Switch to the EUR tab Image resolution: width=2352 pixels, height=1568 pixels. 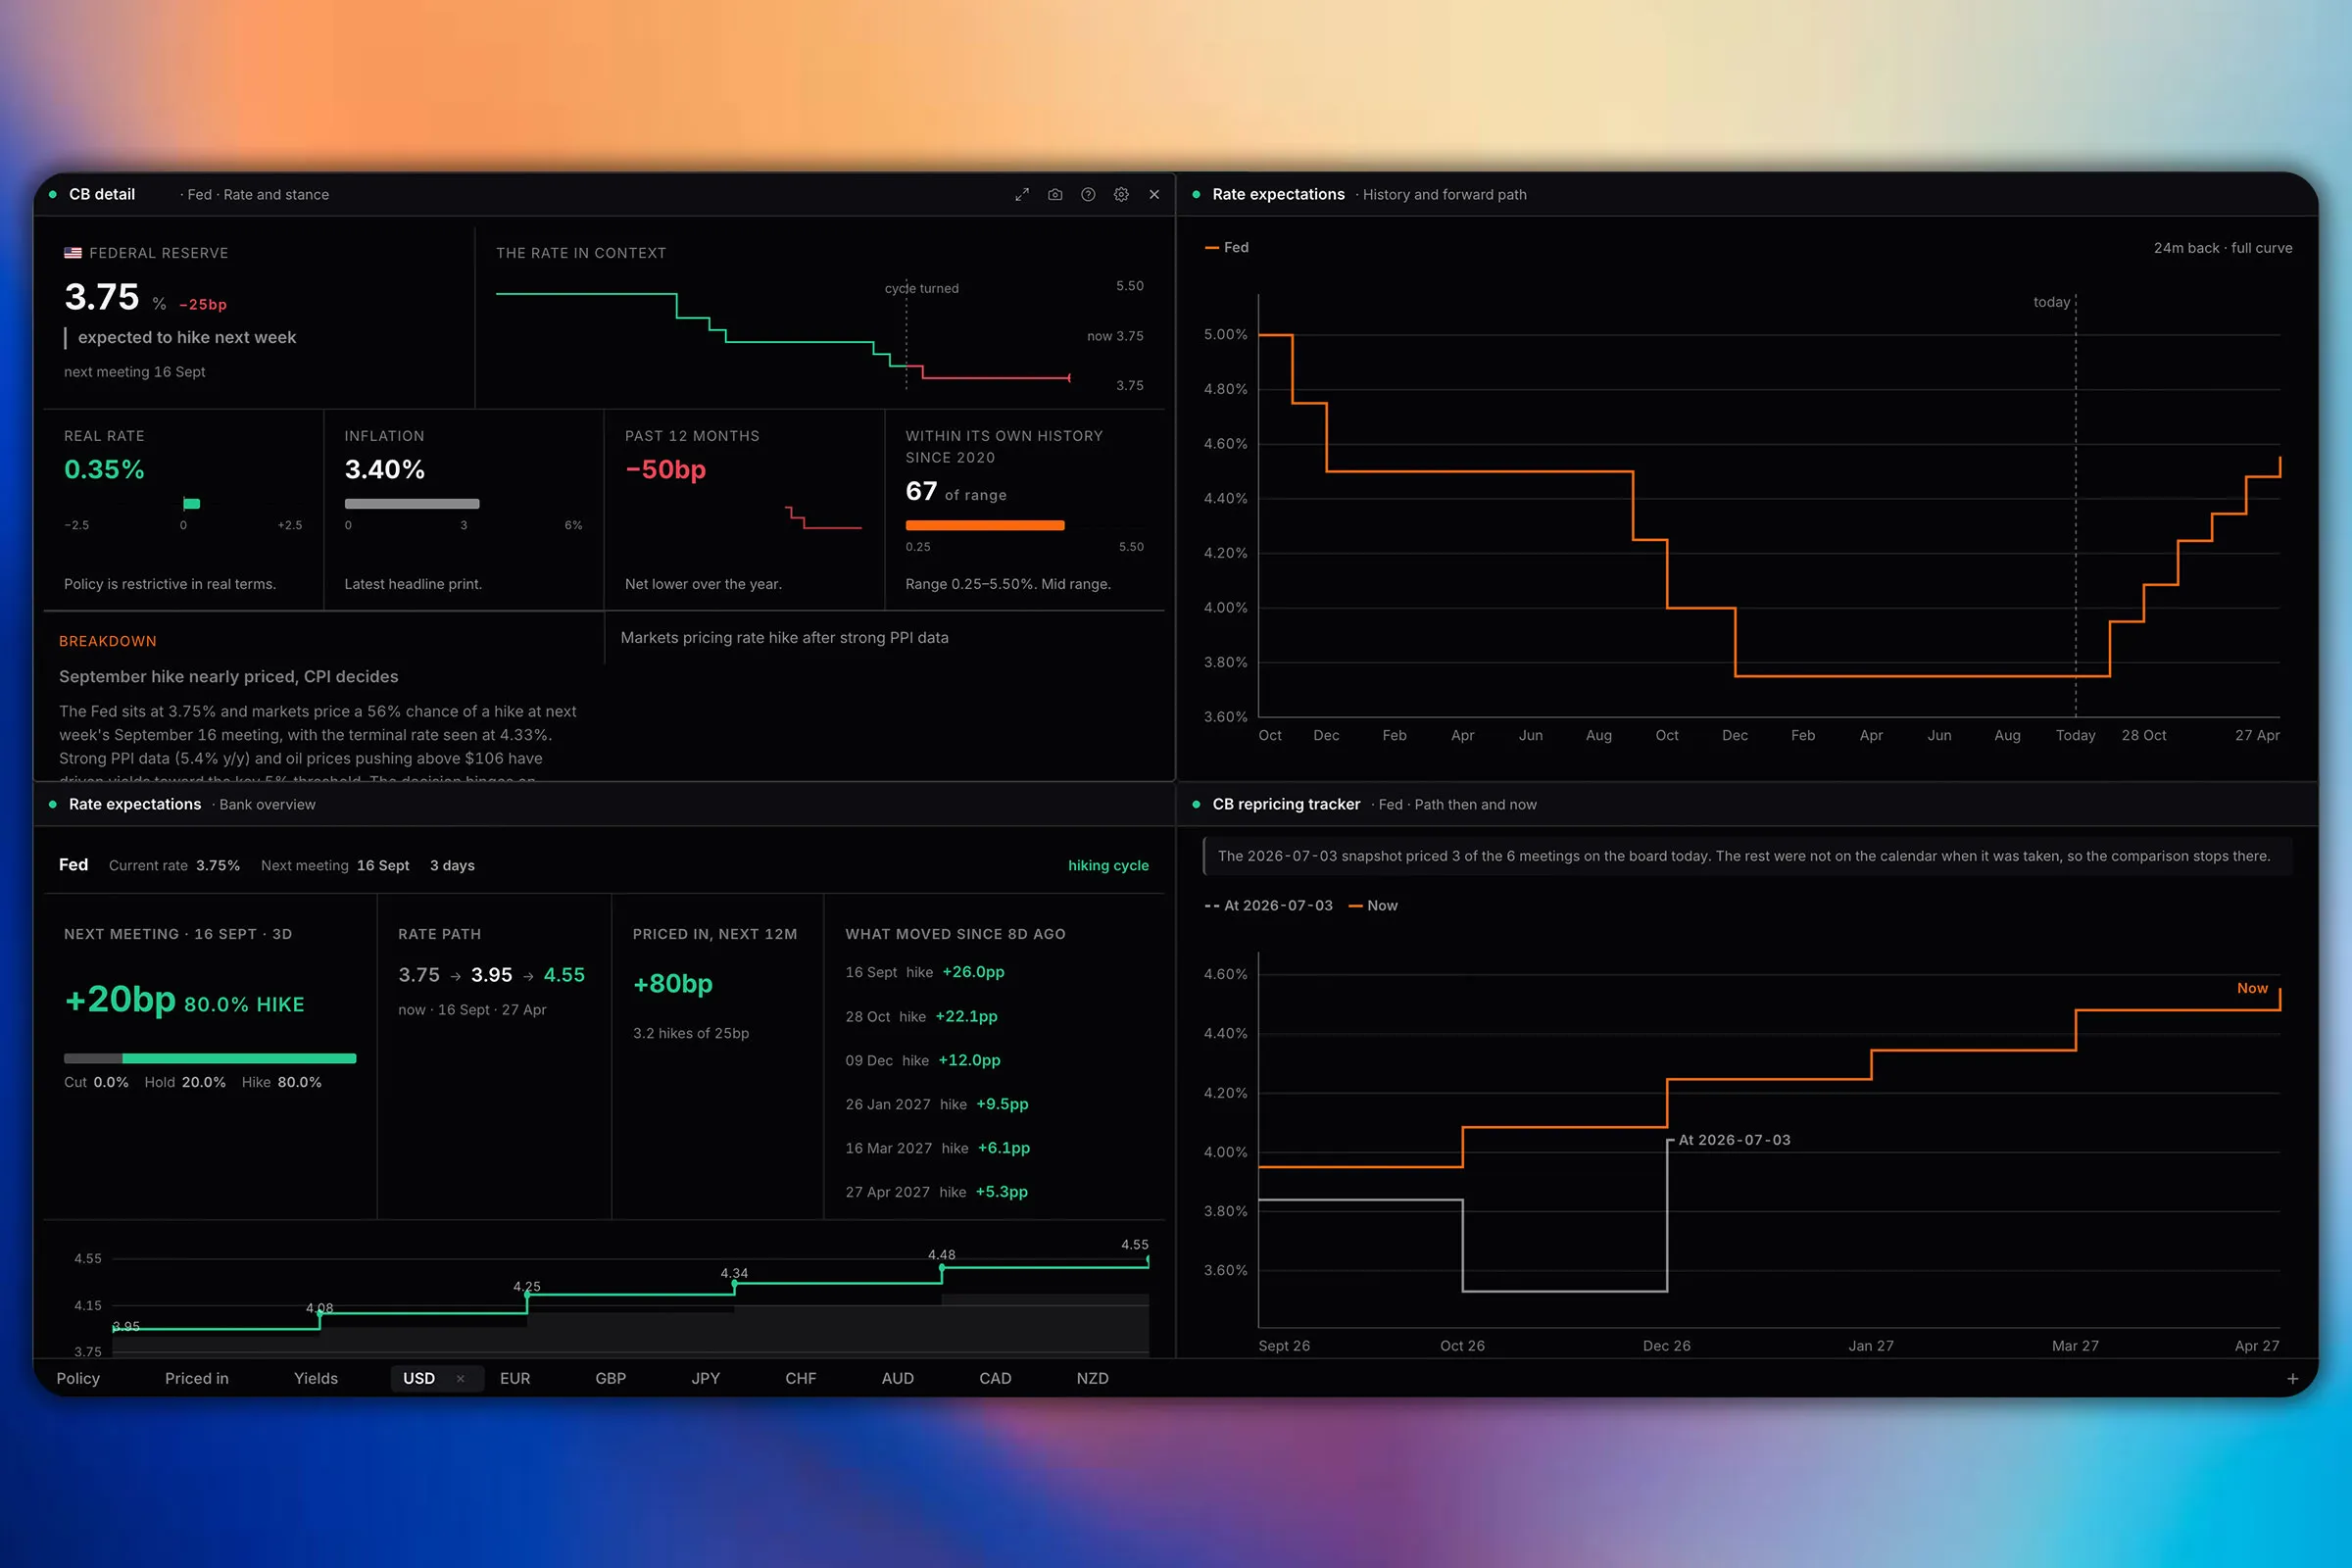pyautogui.click(x=515, y=1378)
